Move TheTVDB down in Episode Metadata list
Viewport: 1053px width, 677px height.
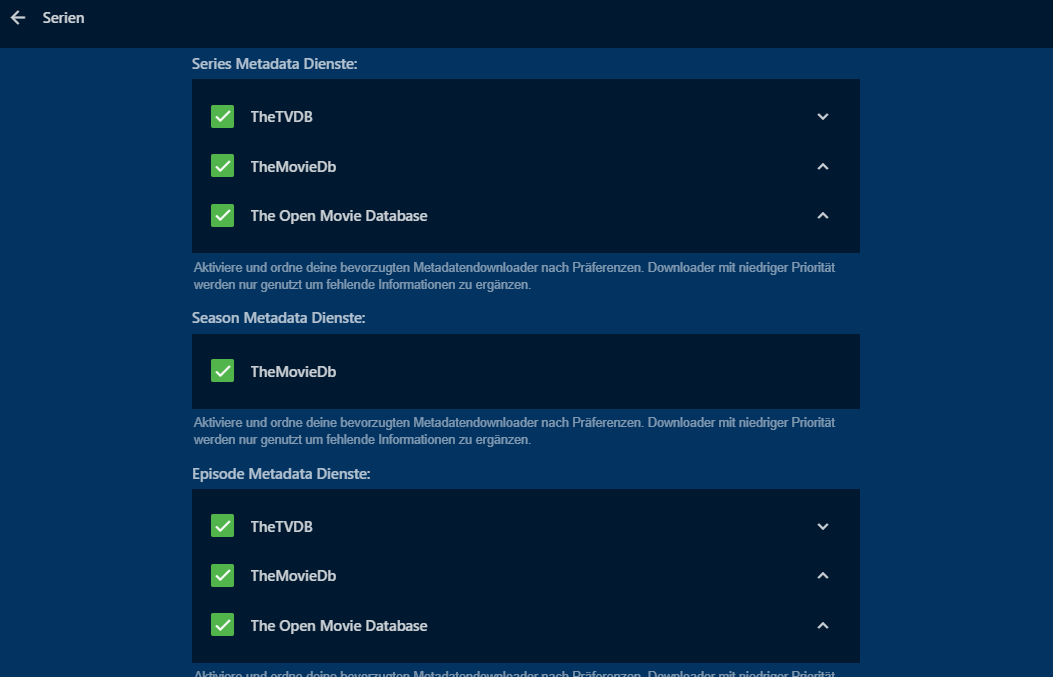pos(823,527)
